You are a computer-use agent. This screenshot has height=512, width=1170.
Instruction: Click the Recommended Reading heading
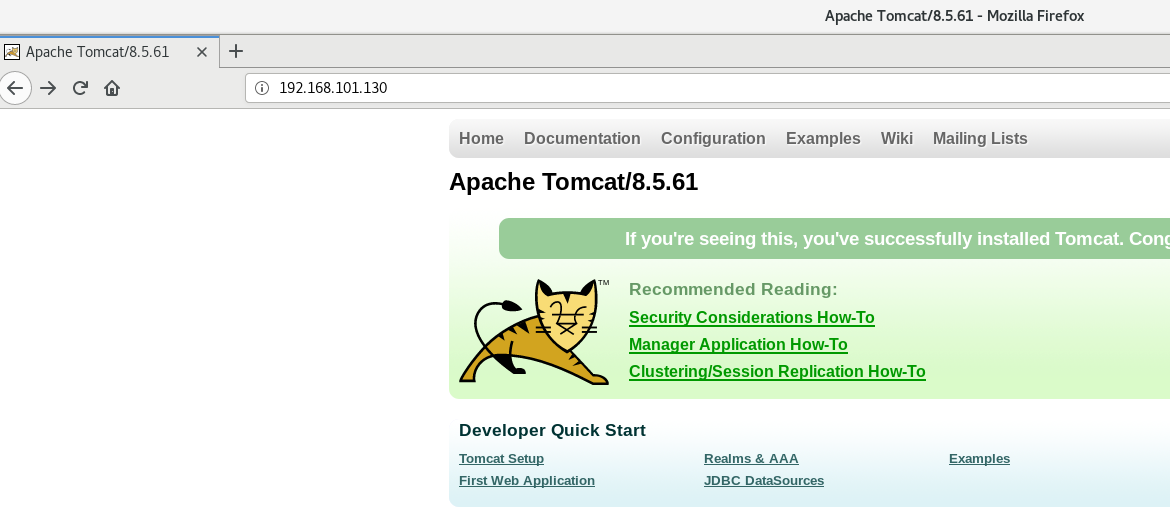point(733,290)
